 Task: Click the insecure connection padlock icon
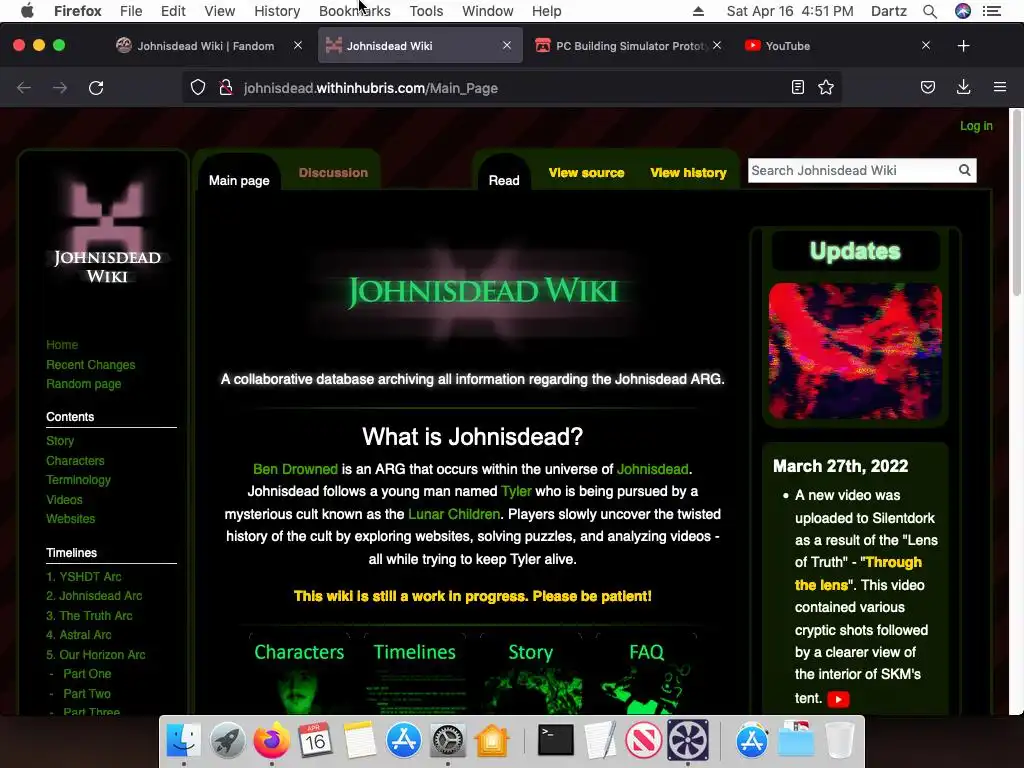(x=226, y=88)
